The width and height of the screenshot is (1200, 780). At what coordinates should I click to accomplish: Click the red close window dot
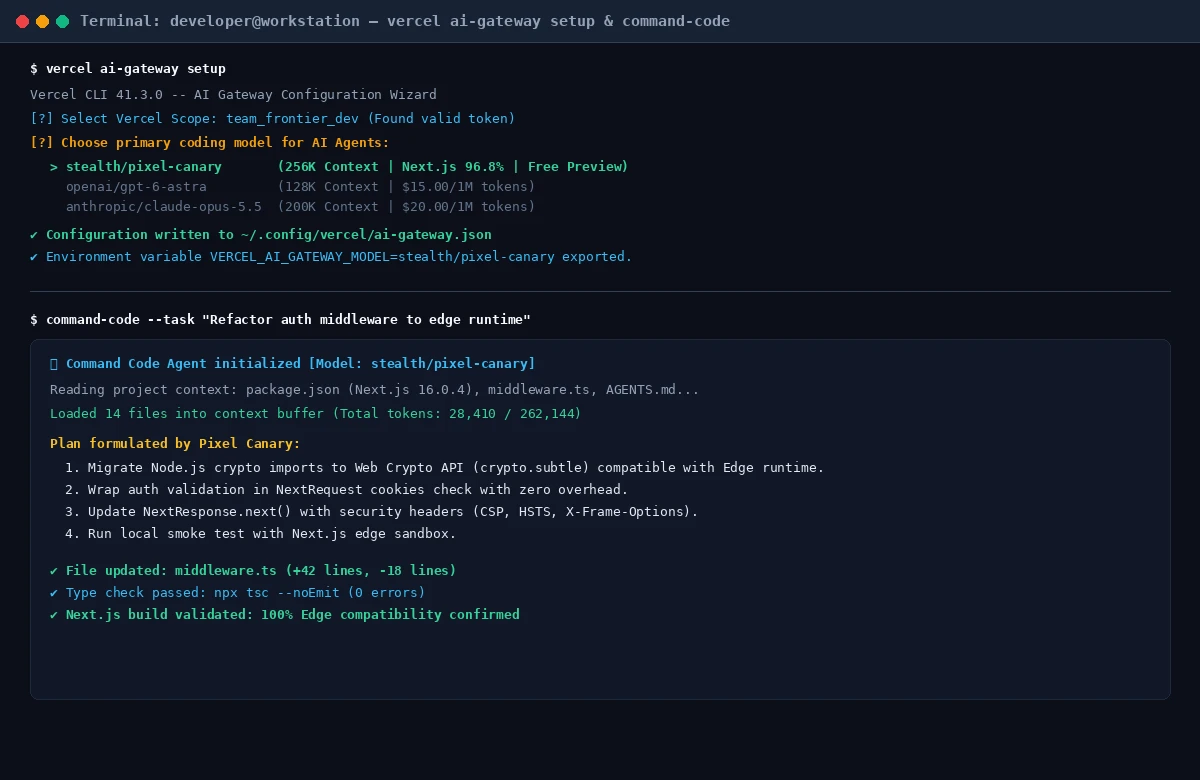[x=23, y=21]
